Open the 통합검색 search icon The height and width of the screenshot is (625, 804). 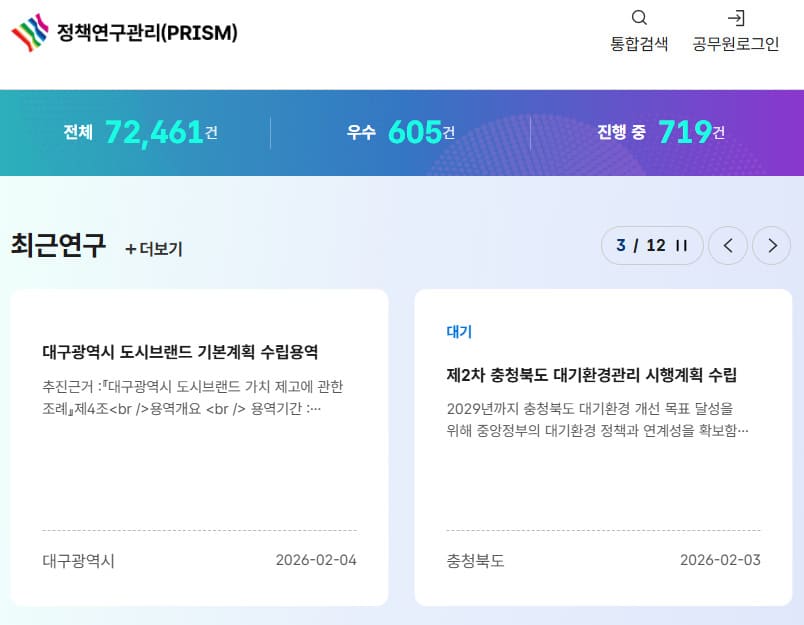click(x=639, y=30)
